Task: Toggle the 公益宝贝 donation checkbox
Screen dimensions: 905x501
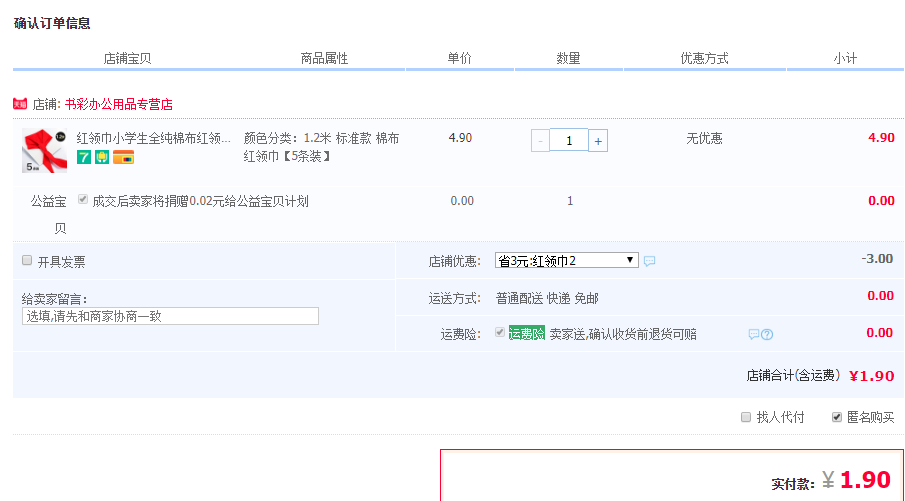Action: pos(83,199)
